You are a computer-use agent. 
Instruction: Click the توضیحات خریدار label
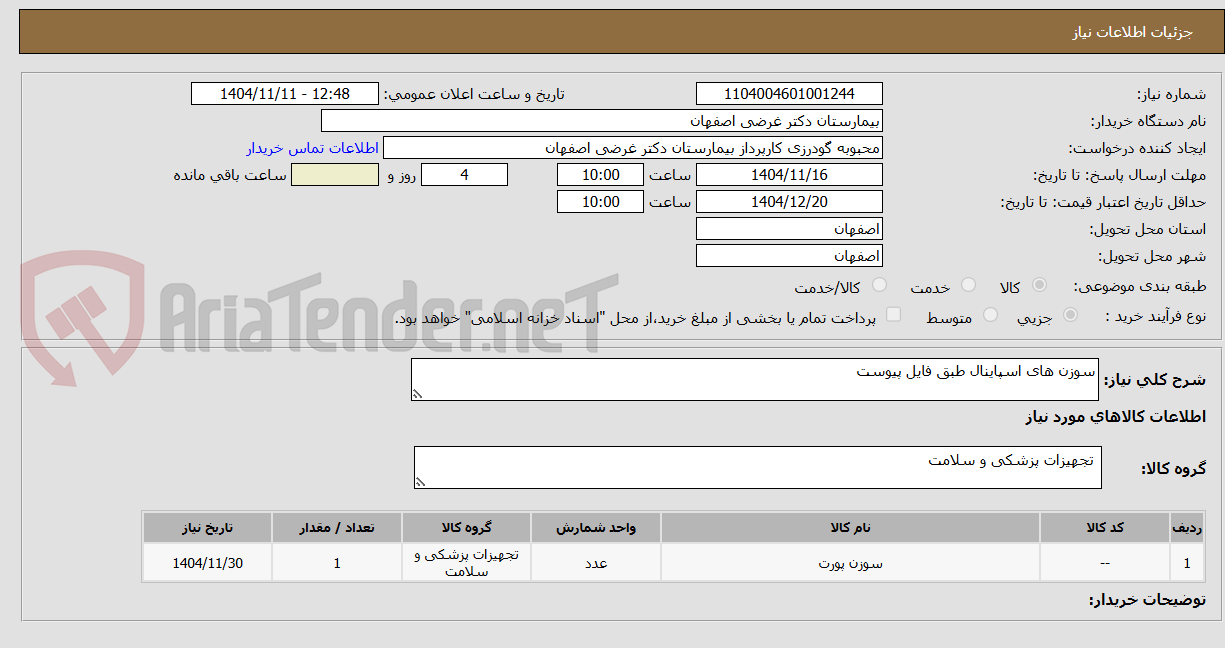pos(1146,600)
